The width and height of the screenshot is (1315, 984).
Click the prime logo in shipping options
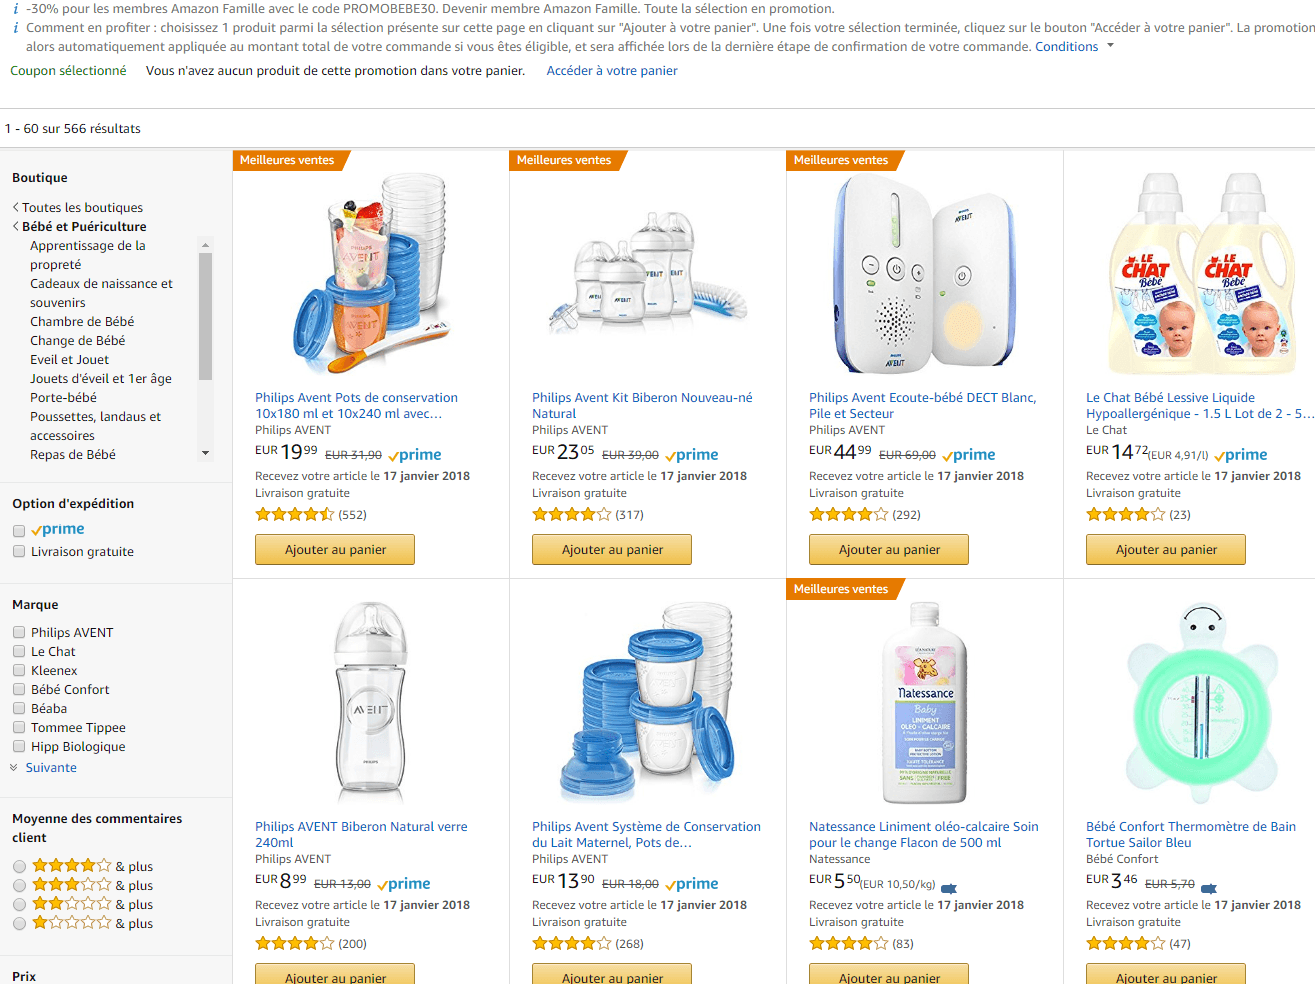58,530
